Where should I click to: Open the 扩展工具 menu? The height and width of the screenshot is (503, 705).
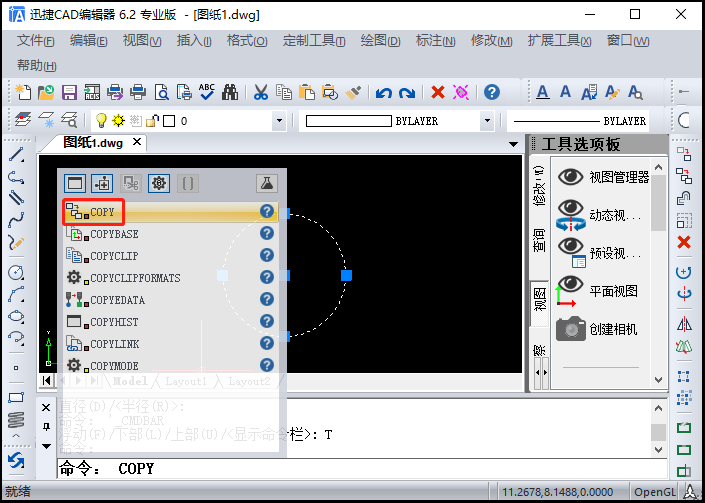point(559,41)
